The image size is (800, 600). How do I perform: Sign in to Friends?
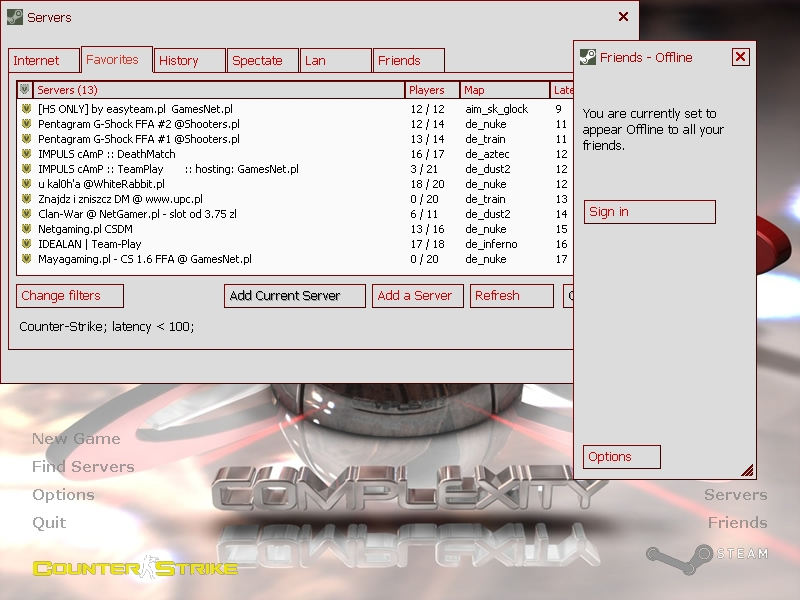649,212
